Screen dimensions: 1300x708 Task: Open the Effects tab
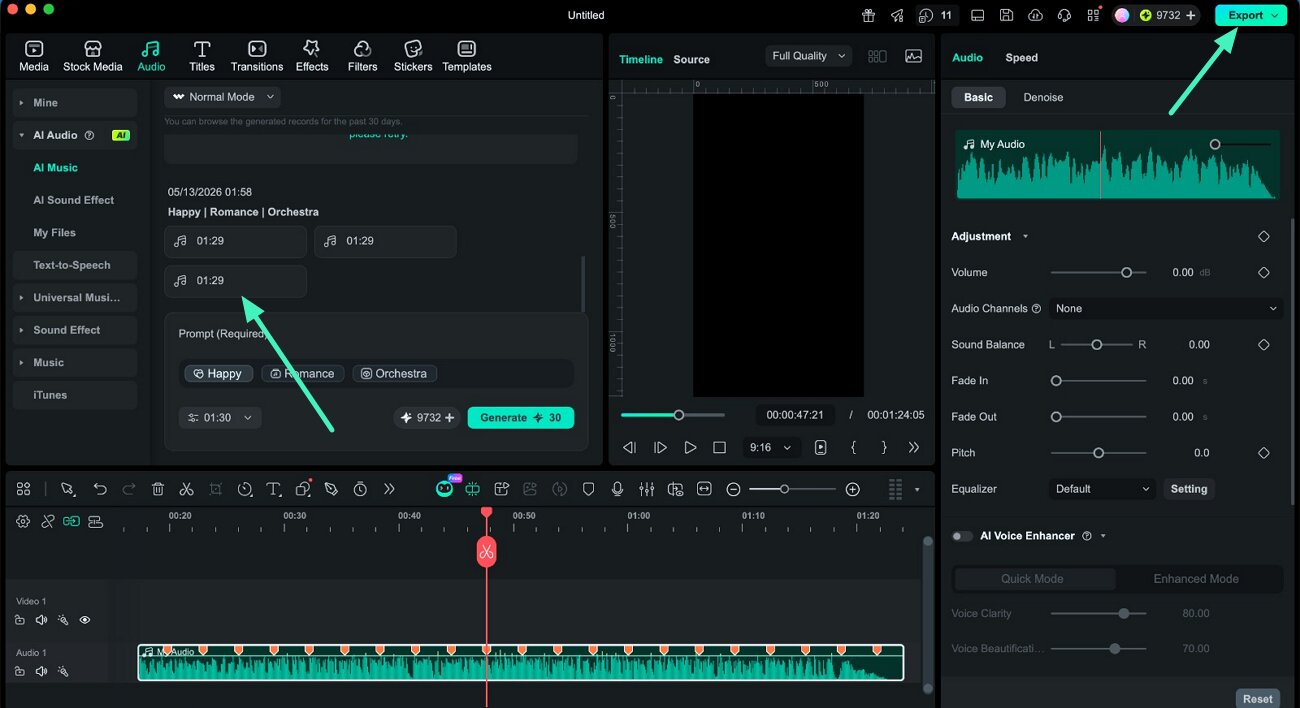coord(312,56)
